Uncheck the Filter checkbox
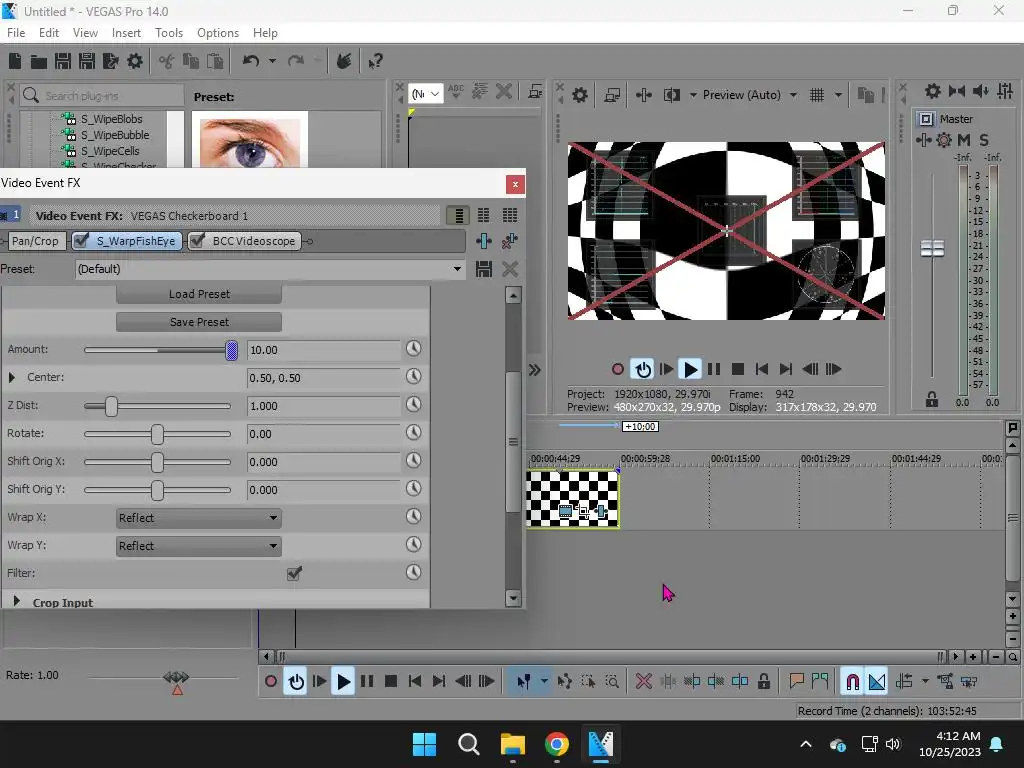 (x=294, y=573)
